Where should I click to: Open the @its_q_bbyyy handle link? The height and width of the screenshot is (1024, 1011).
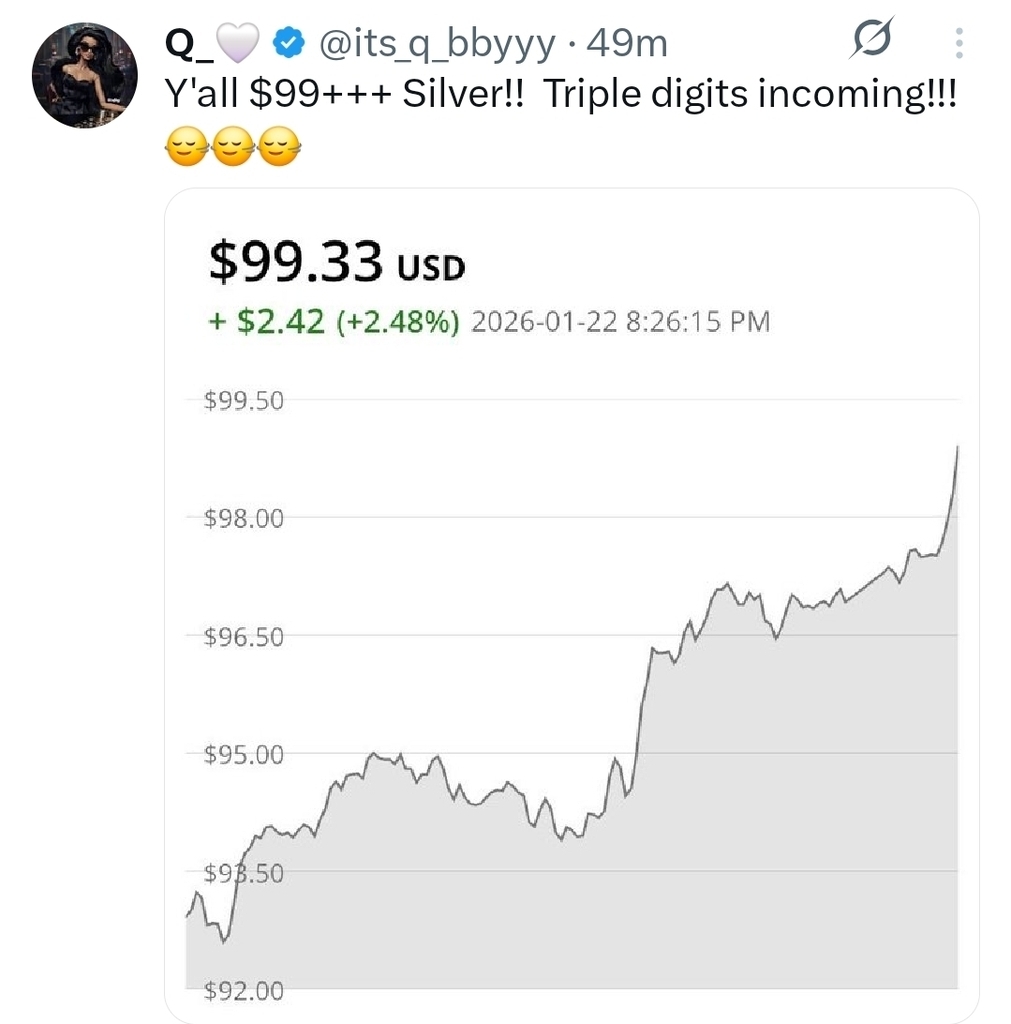pos(438,43)
